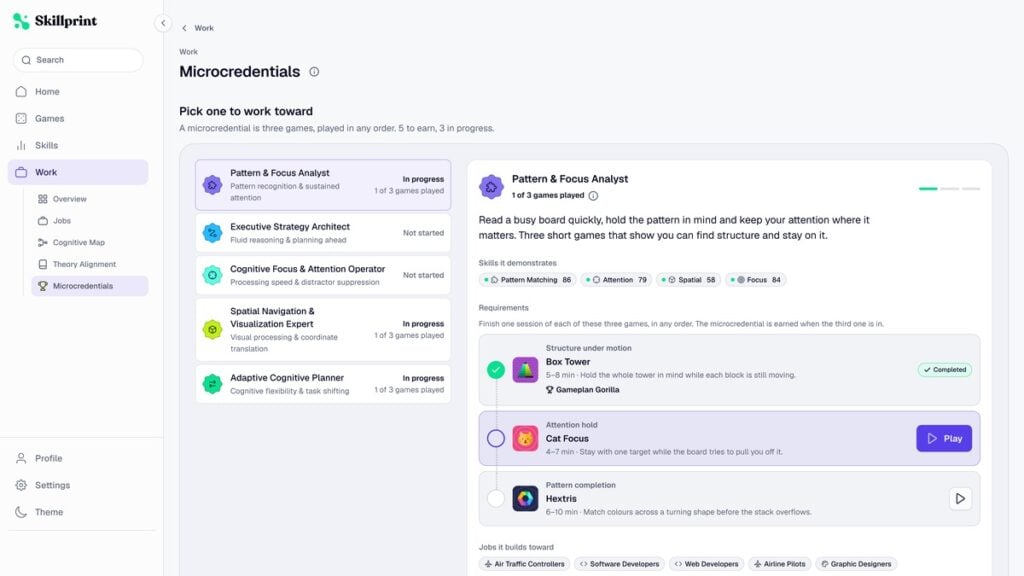Open the Executive Strategy Architect credential icon
This screenshot has height=576, width=1024.
tap(212, 232)
